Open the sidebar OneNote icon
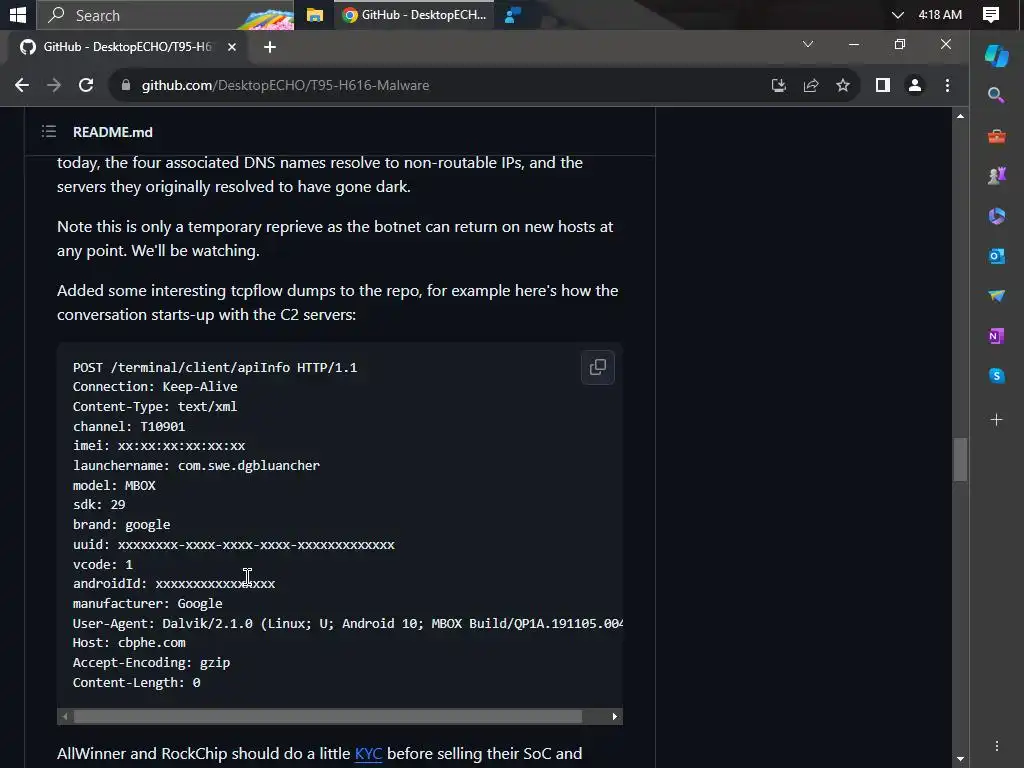Viewport: 1024px width, 768px height. (997, 336)
